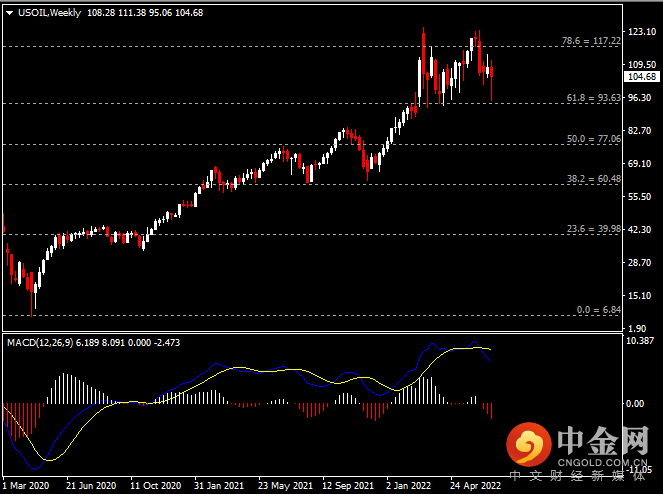The height and width of the screenshot is (494, 663).
Task: Click the 123.10 price axis label
Action: coord(640,33)
